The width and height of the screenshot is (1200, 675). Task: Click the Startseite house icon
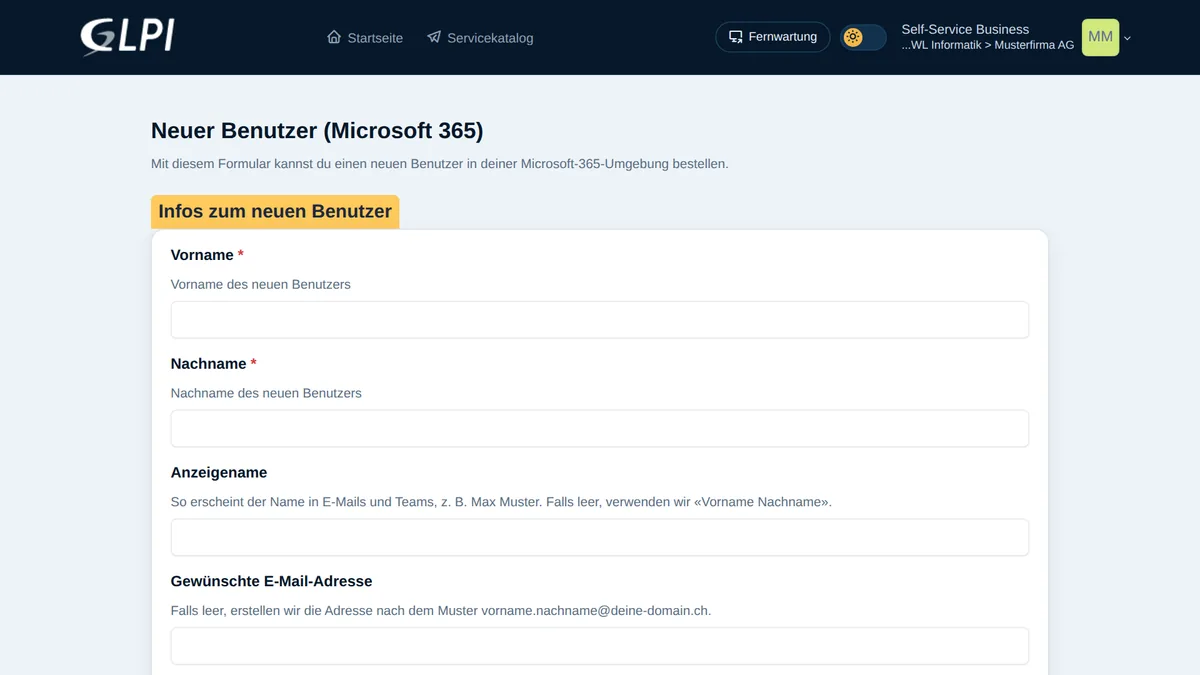(x=334, y=37)
